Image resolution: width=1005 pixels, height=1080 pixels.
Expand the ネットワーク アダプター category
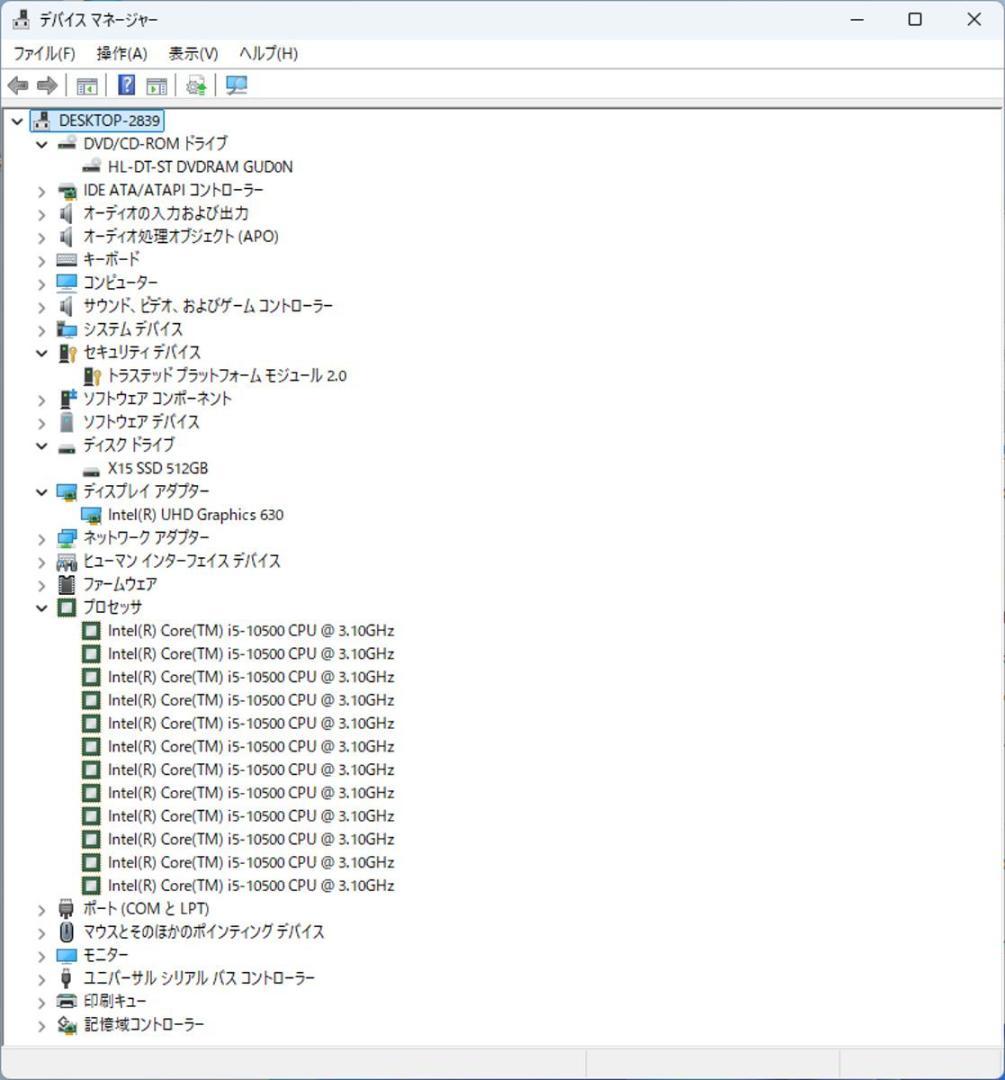point(41,537)
